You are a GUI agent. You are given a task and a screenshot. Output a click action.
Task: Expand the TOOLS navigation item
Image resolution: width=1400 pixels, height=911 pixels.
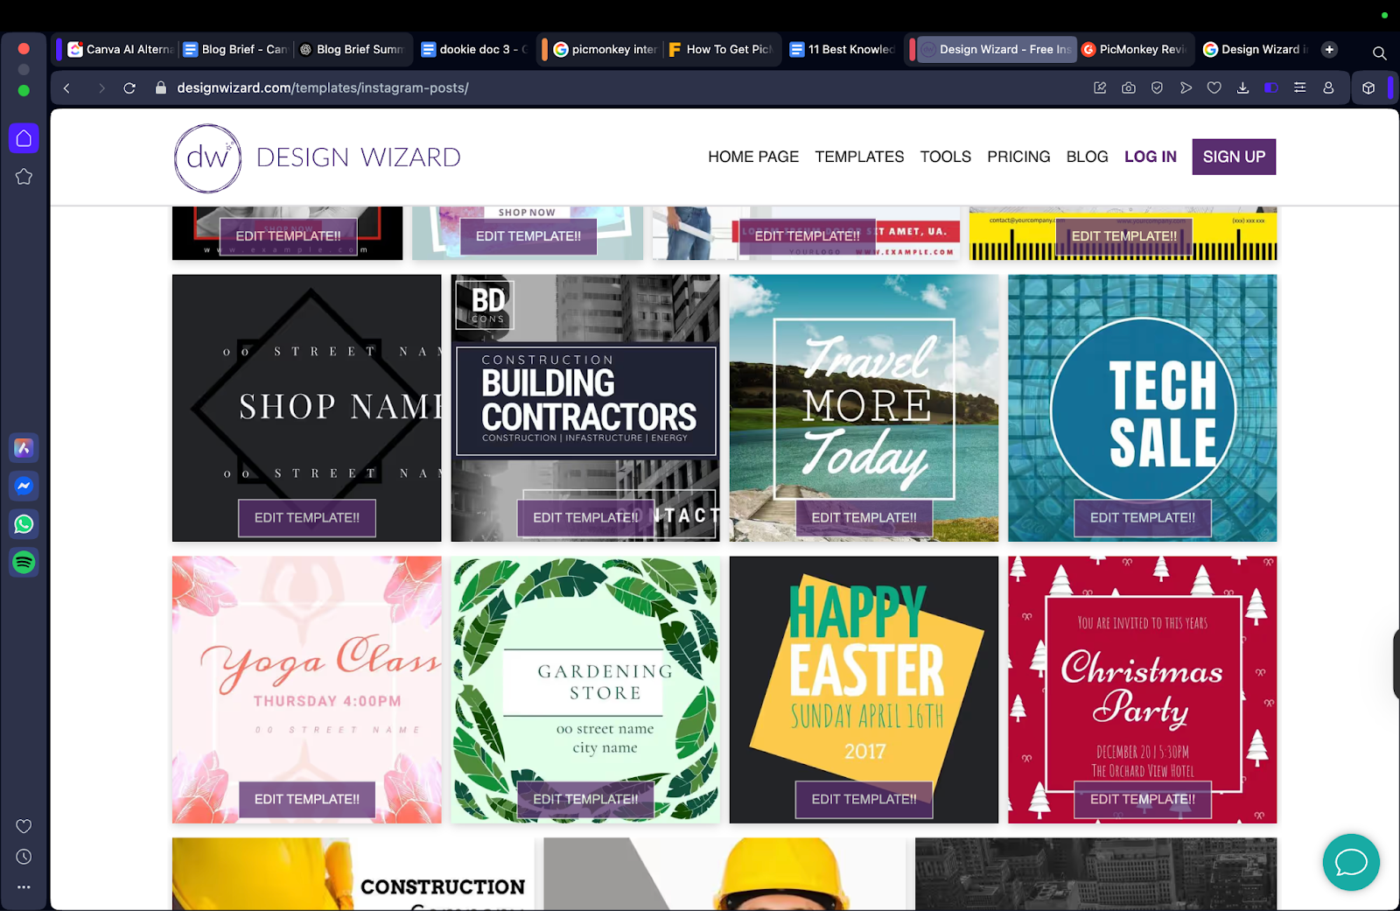pos(945,157)
